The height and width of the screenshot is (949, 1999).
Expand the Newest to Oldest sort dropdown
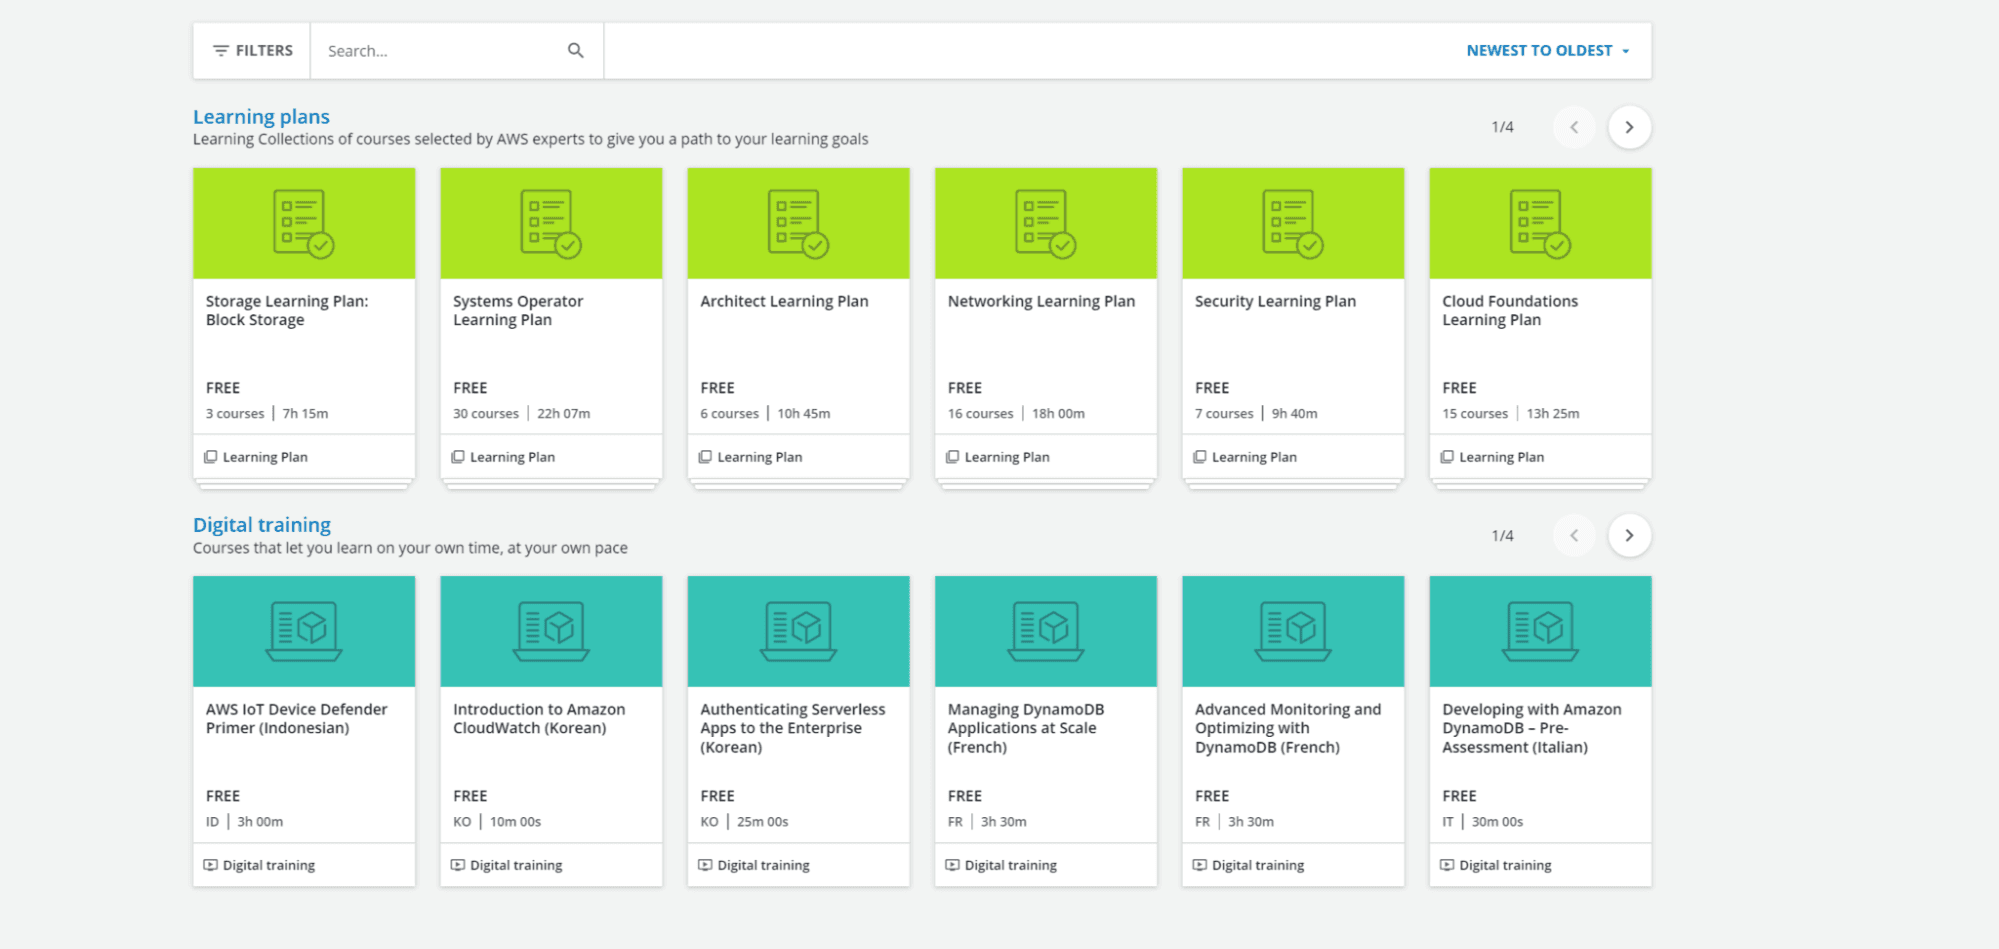click(1547, 51)
